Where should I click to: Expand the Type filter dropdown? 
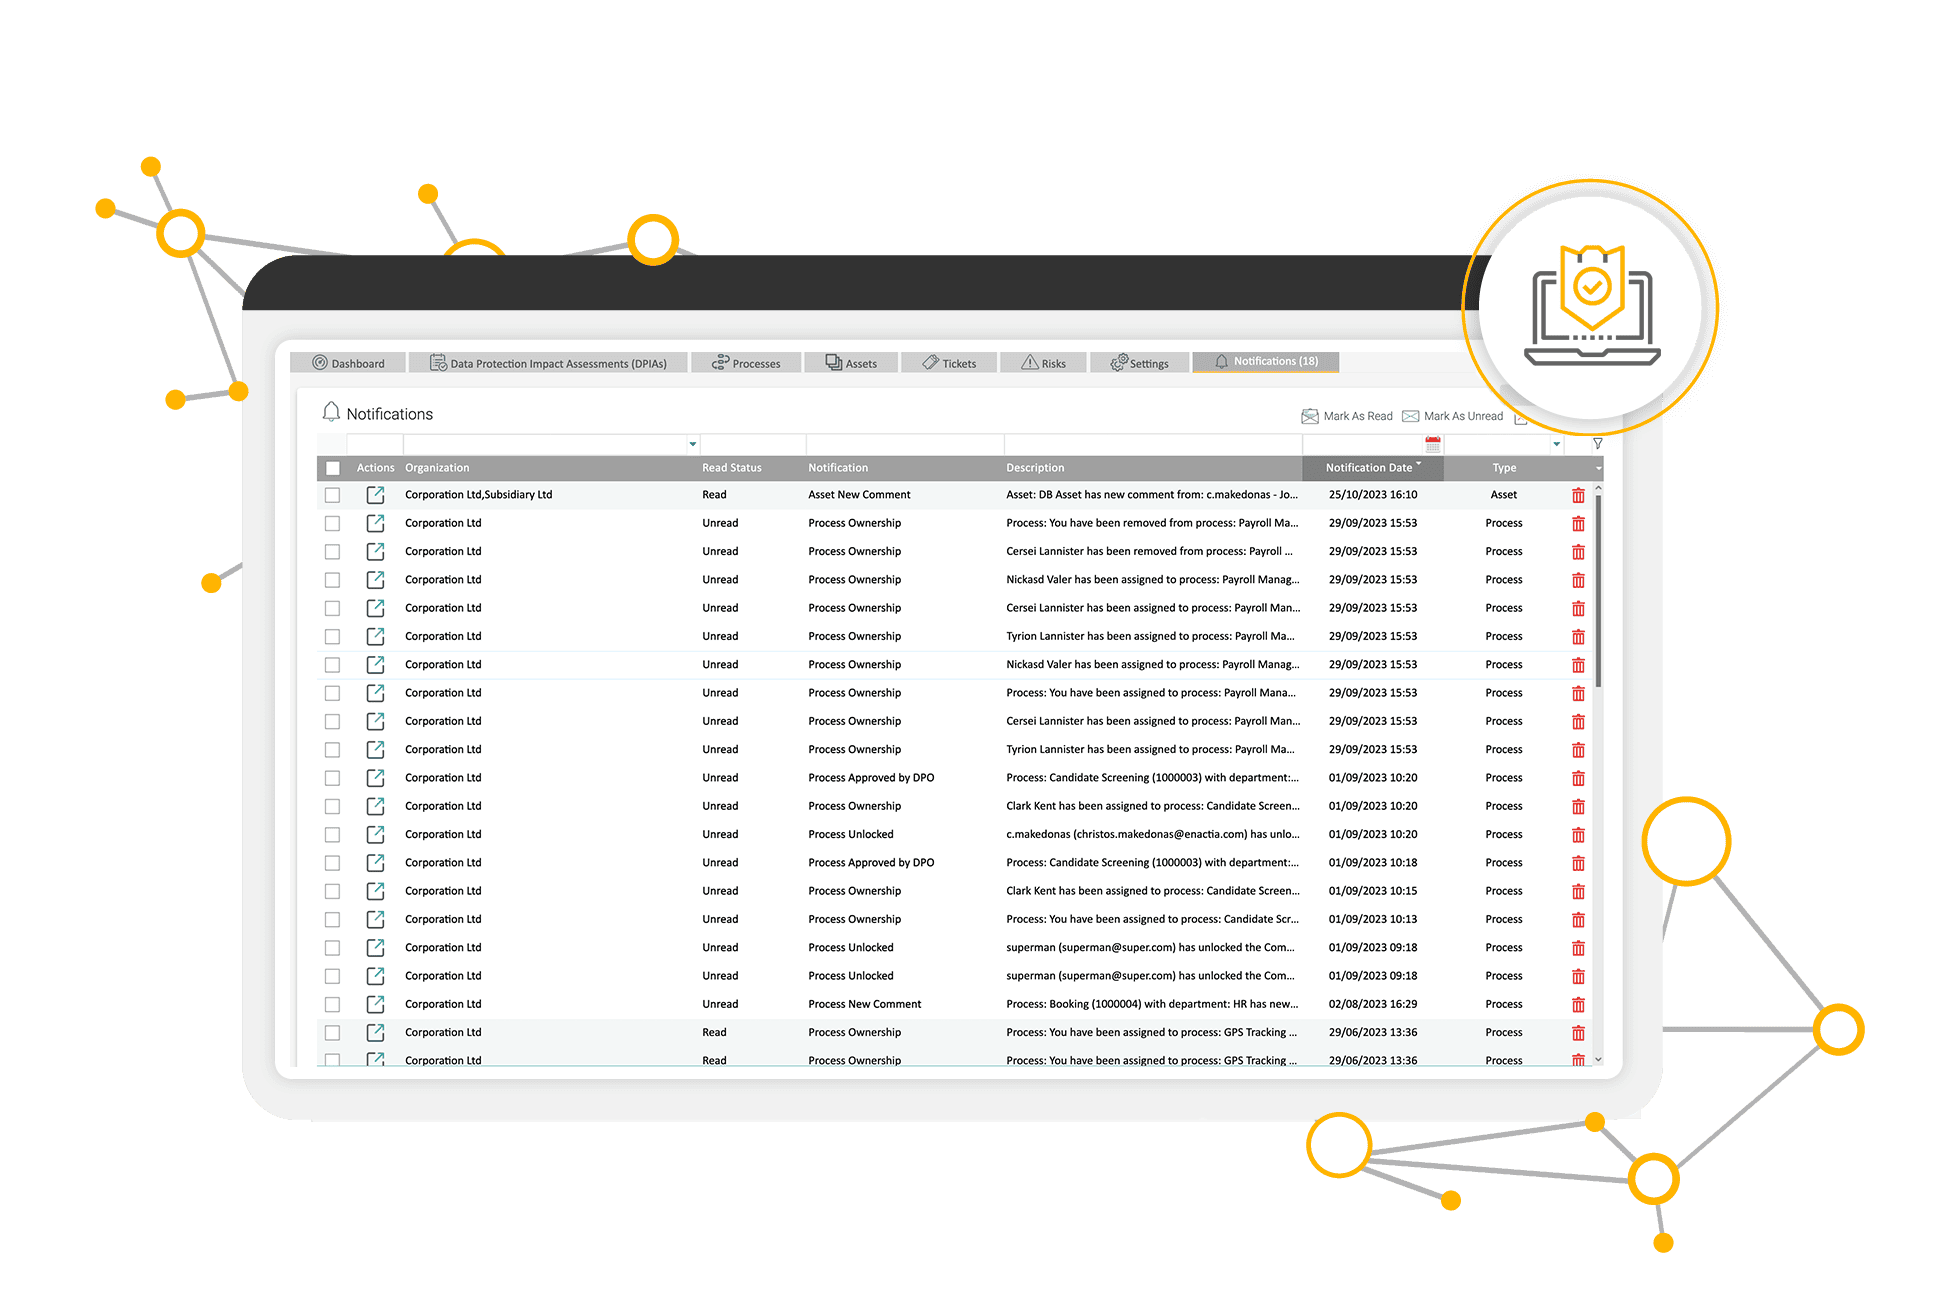[x=1556, y=444]
